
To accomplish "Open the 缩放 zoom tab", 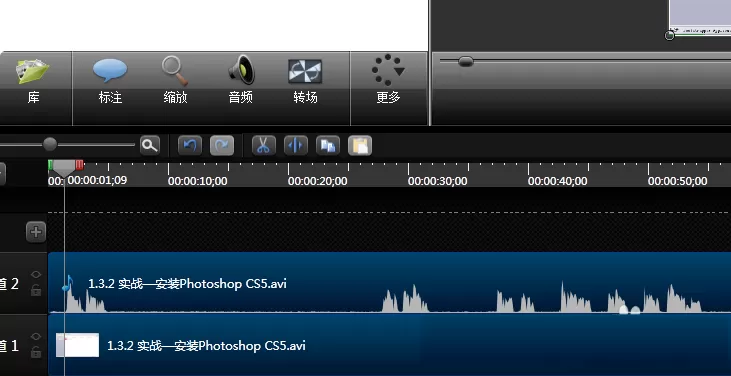I will point(175,80).
